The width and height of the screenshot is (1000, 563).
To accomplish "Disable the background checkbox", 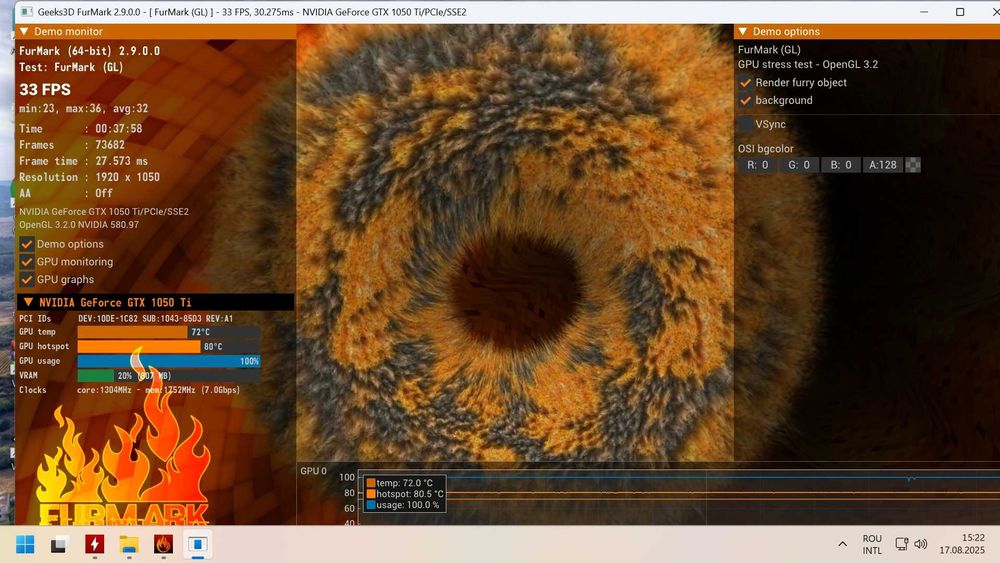I will click(745, 101).
